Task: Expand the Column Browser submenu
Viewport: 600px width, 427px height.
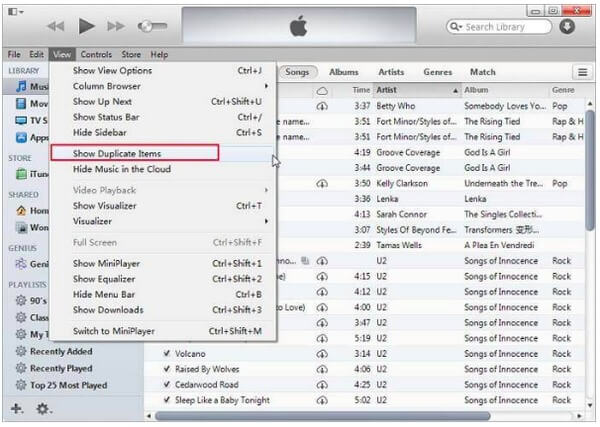Action: pos(163,86)
